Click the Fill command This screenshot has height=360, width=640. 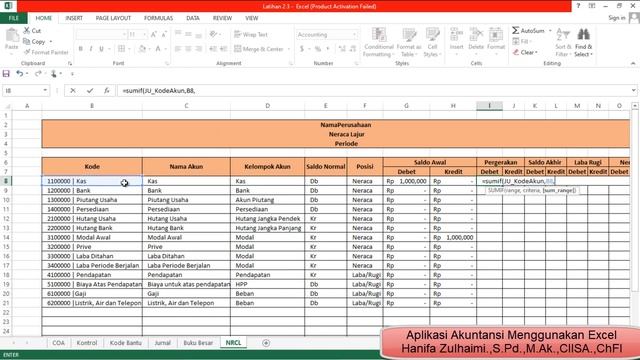click(521, 41)
